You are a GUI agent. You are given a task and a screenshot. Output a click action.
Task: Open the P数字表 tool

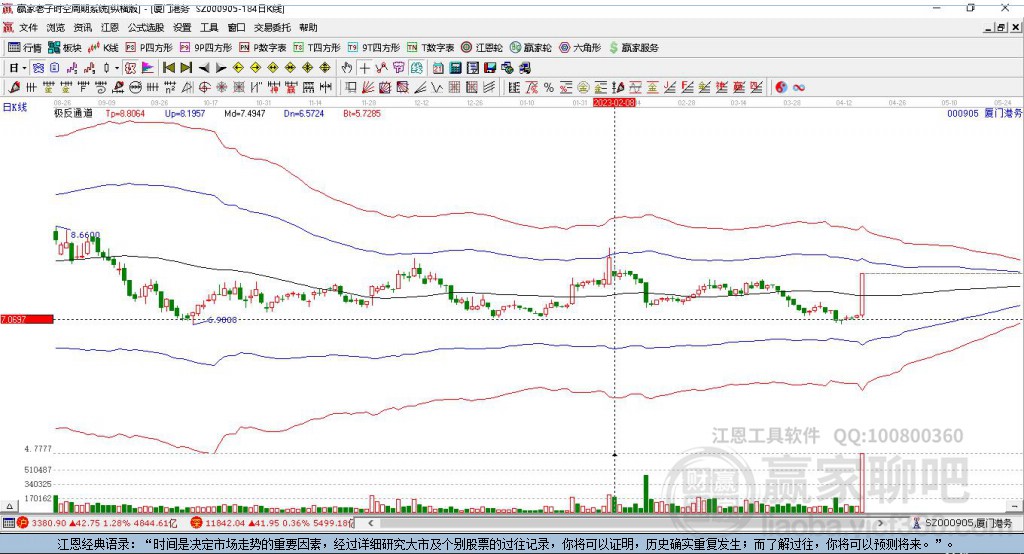[263, 48]
